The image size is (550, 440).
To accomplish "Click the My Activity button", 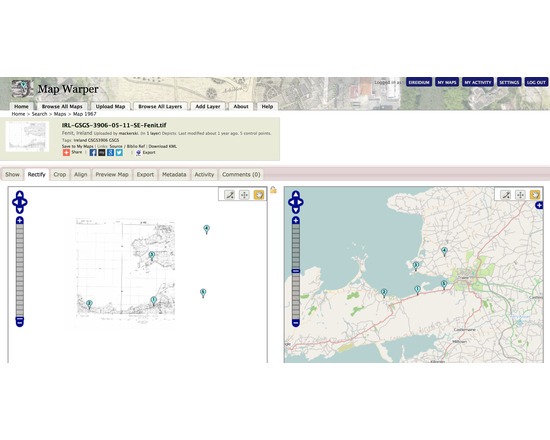I will click(478, 82).
